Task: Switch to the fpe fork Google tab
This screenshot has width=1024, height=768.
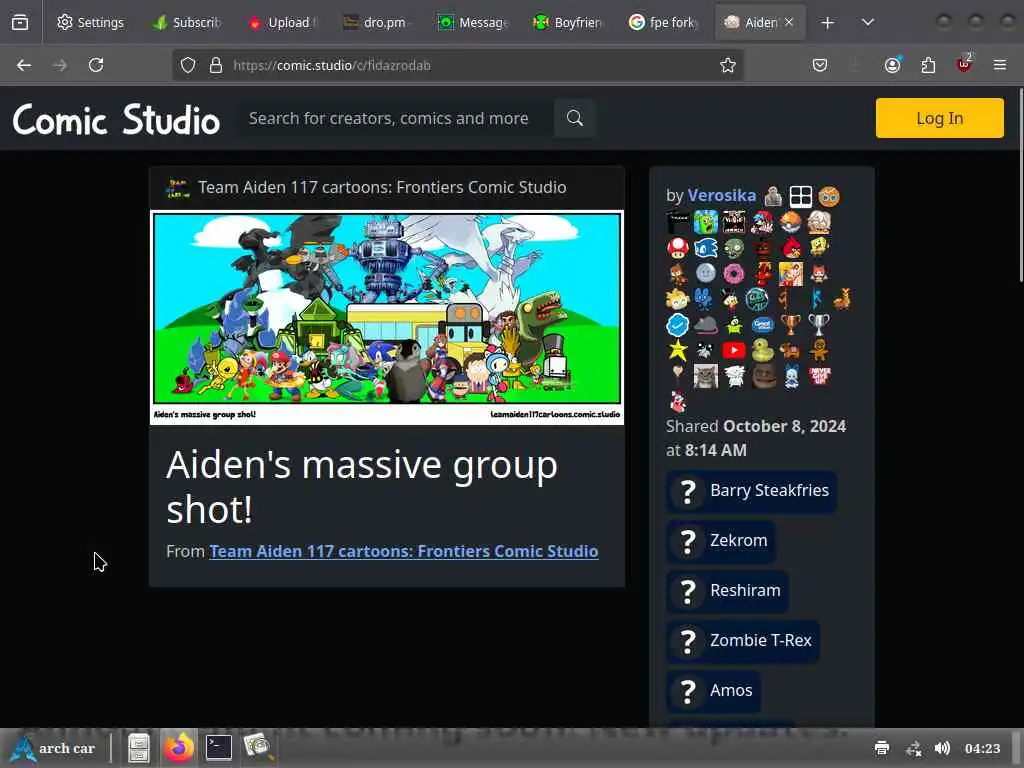Action: coord(665,22)
